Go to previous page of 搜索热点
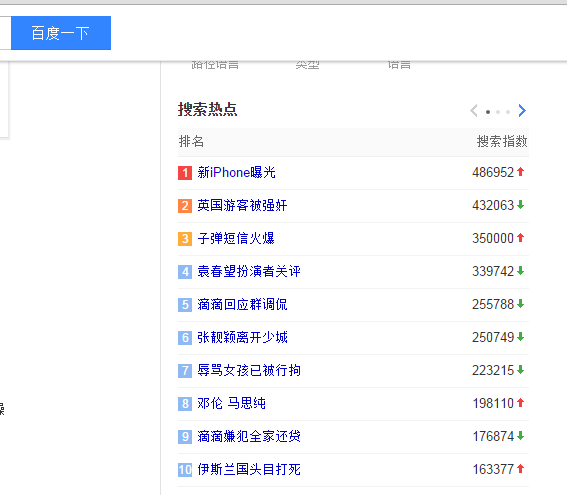This screenshot has height=495, width=567. [x=474, y=111]
